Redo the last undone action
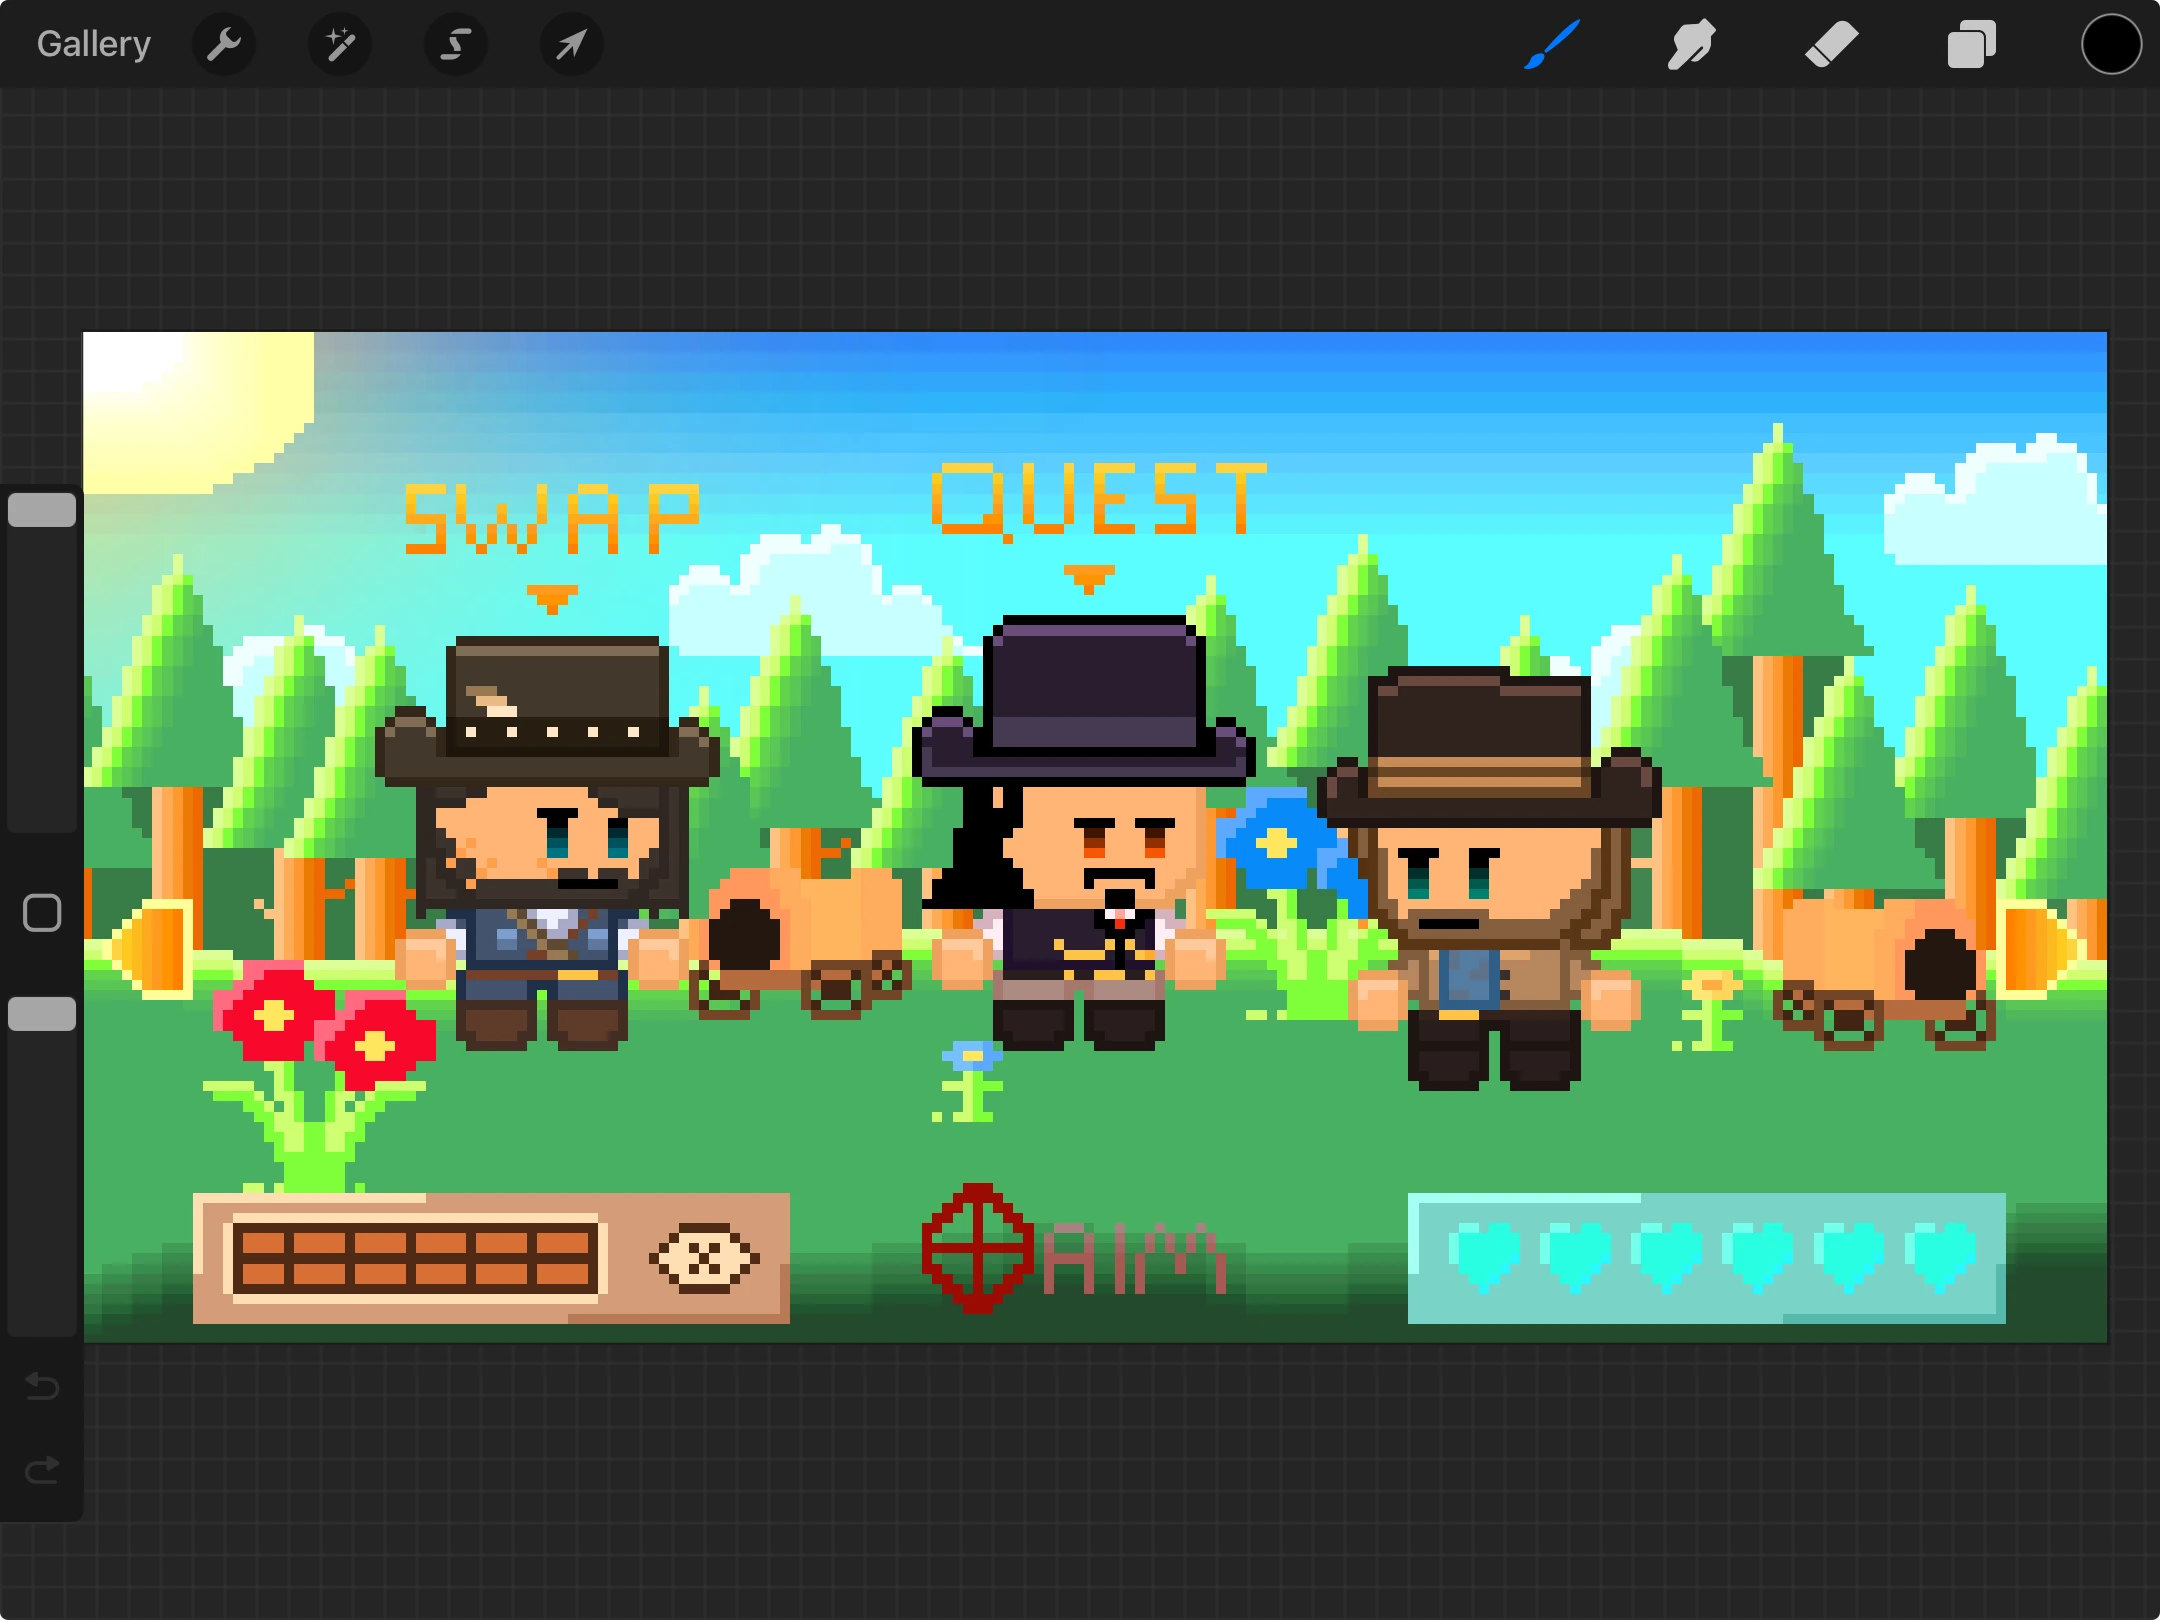This screenshot has height=1620, width=2160. pos(42,1470)
